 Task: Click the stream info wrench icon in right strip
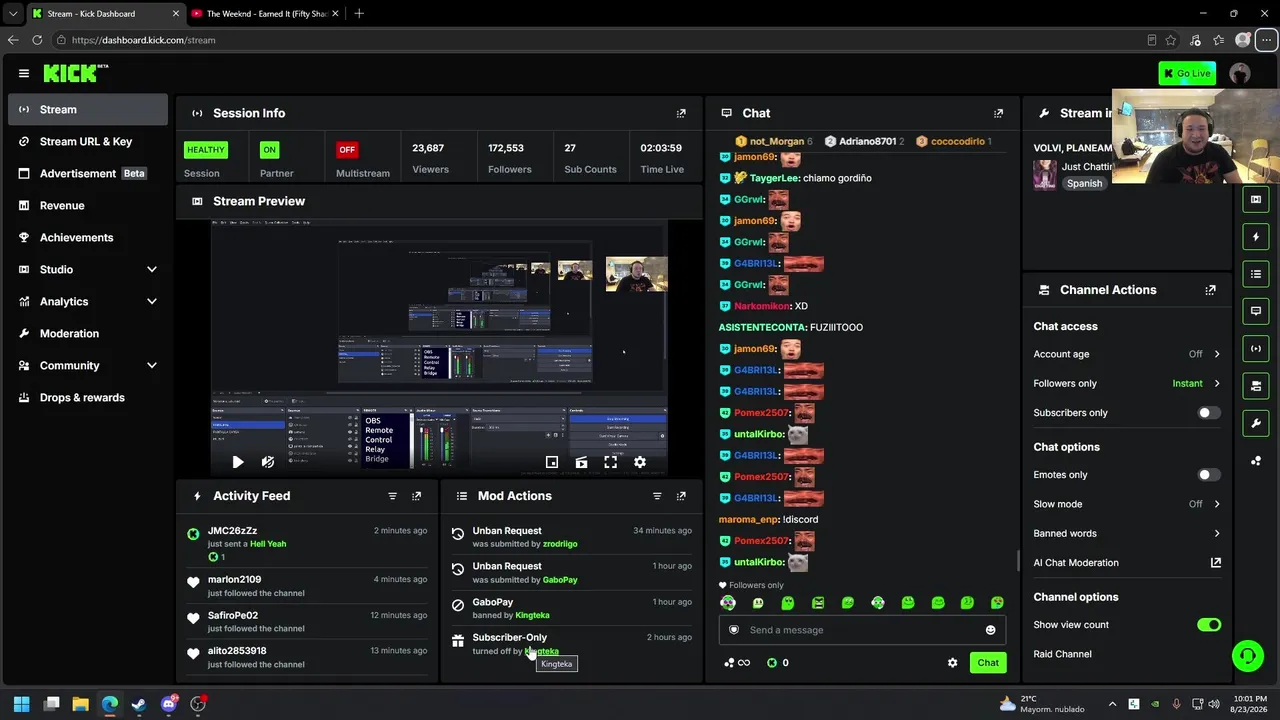[x=1256, y=423]
